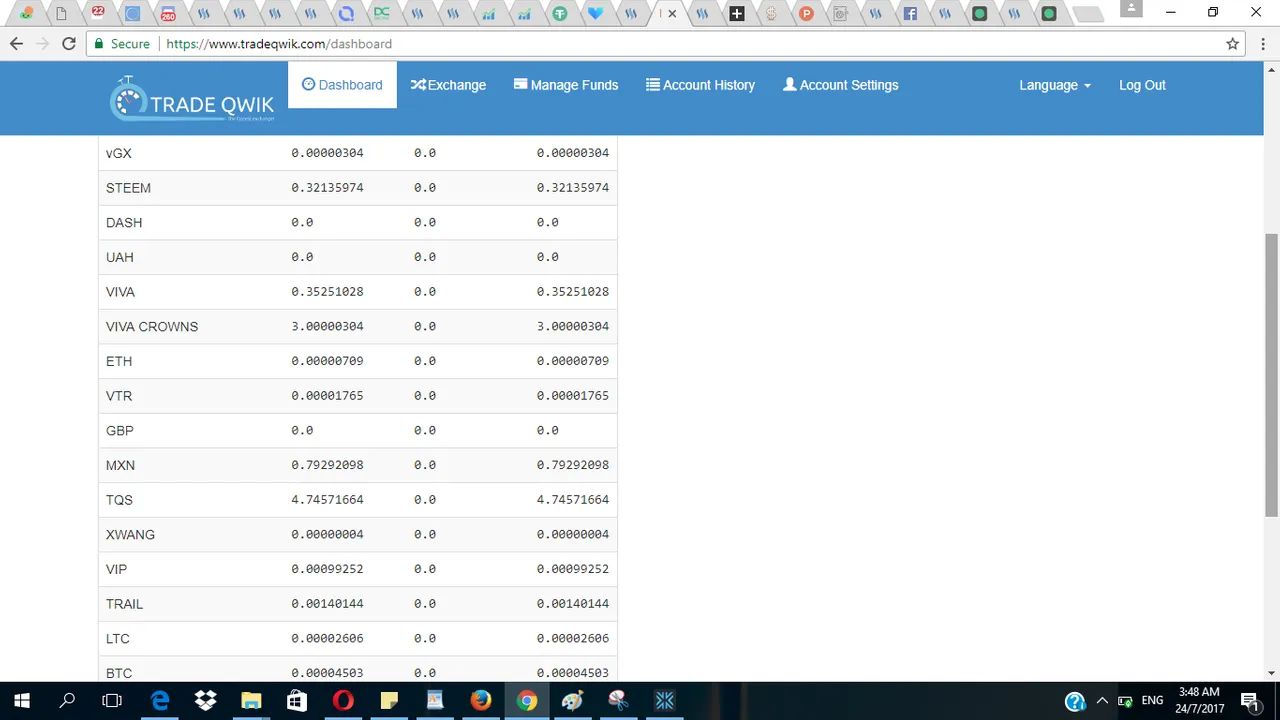Screen dimensions: 1280x720
Task: Go to Manage Funds
Action: [566, 85]
